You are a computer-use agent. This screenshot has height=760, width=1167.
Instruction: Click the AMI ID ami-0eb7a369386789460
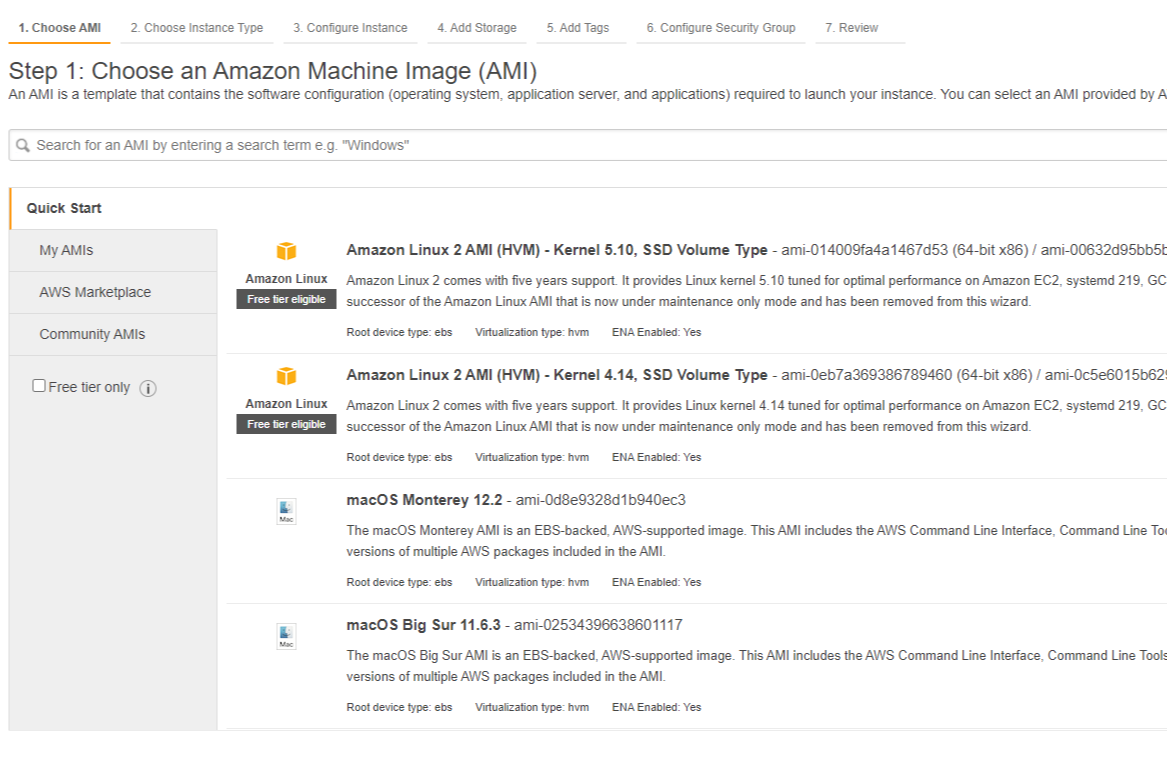click(x=866, y=375)
